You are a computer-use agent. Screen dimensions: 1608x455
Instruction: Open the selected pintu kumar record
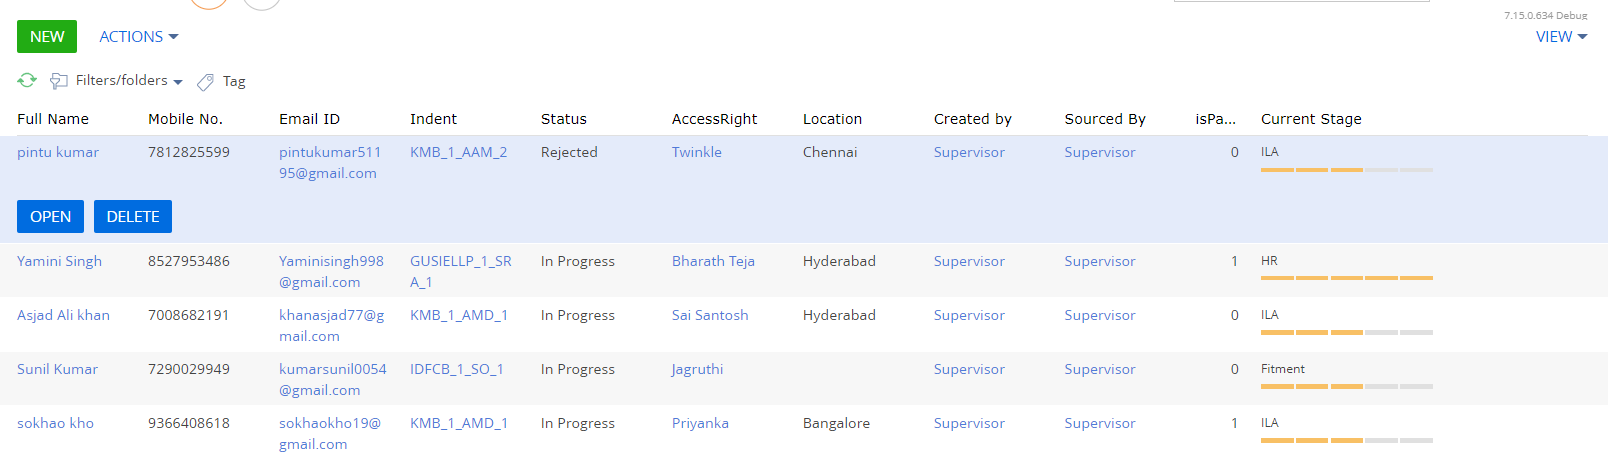(x=50, y=216)
